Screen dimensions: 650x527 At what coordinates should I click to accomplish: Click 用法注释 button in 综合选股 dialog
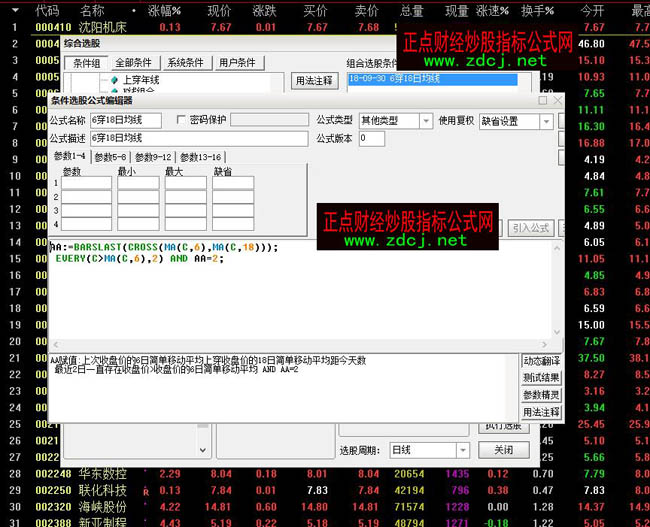pos(314,80)
